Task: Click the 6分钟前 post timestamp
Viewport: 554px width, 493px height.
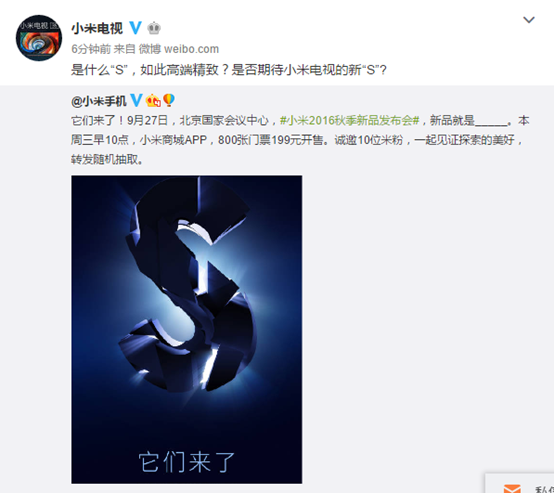Action: [91, 49]
